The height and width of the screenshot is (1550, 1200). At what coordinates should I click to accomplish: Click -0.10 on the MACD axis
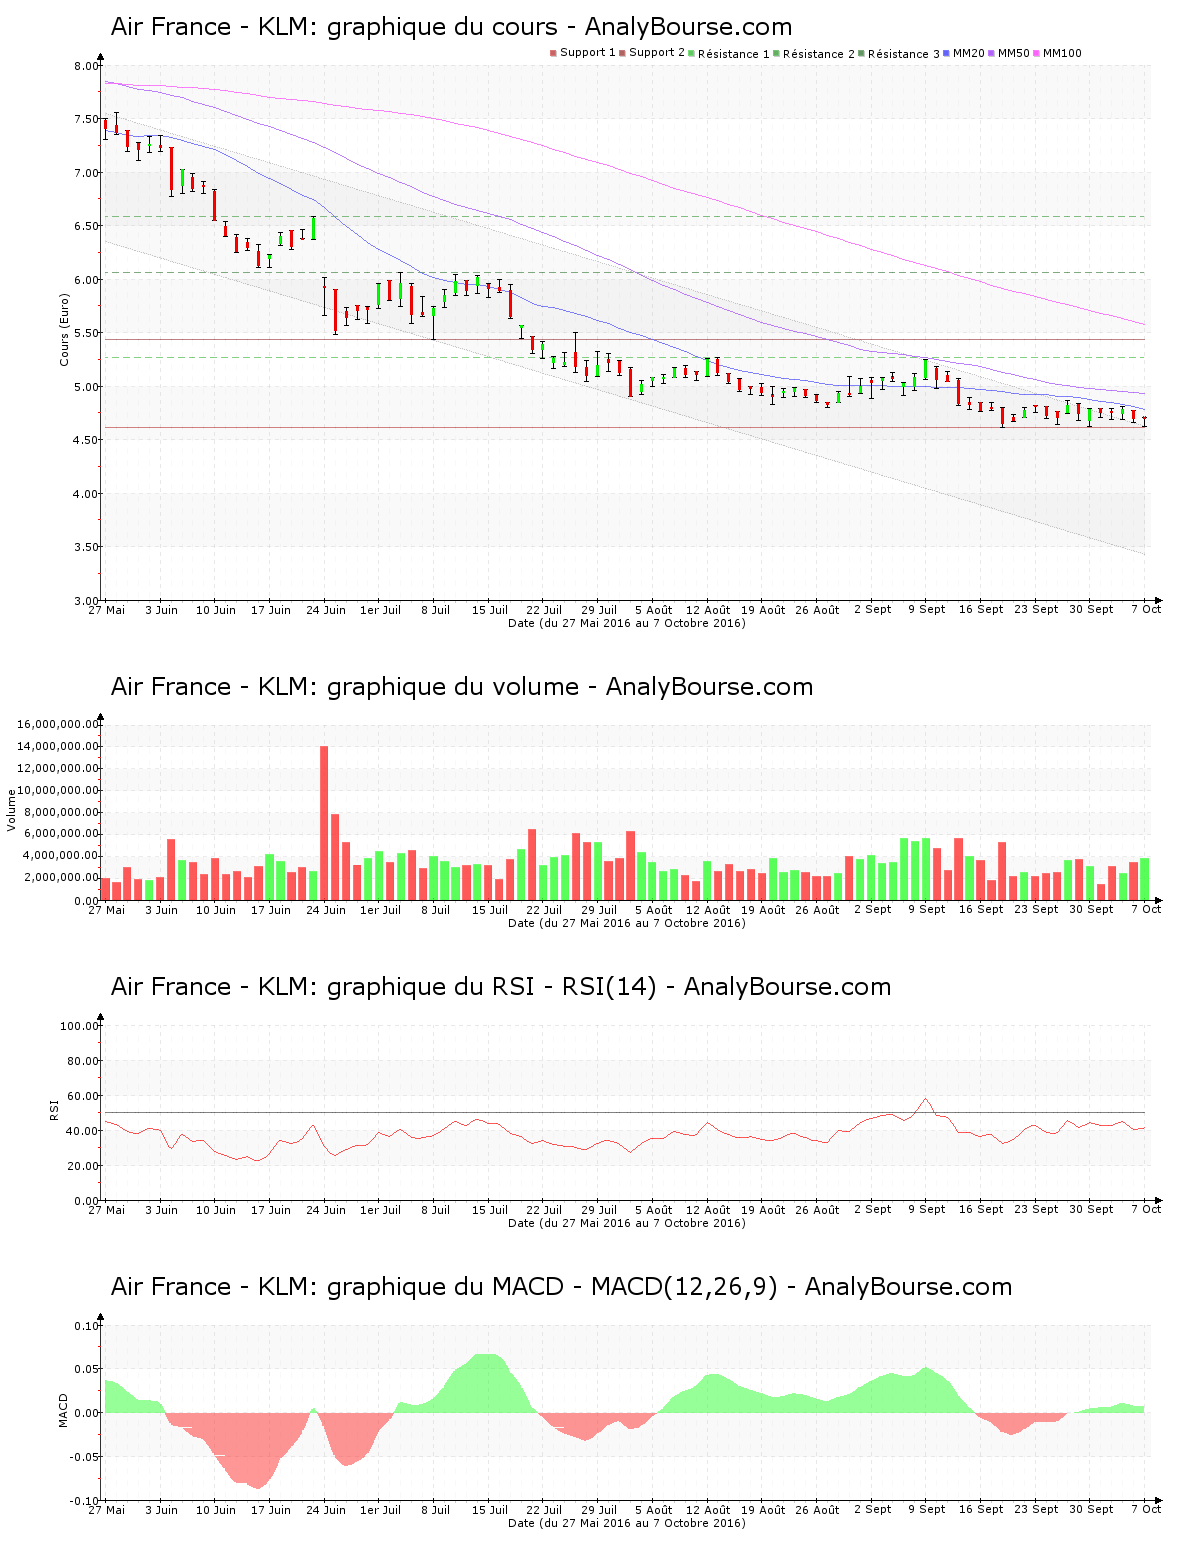tap(86, 1501)
